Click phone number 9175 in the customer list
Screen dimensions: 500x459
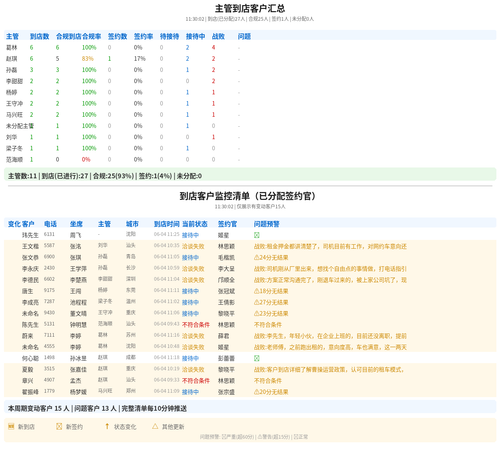click(49, 290)
